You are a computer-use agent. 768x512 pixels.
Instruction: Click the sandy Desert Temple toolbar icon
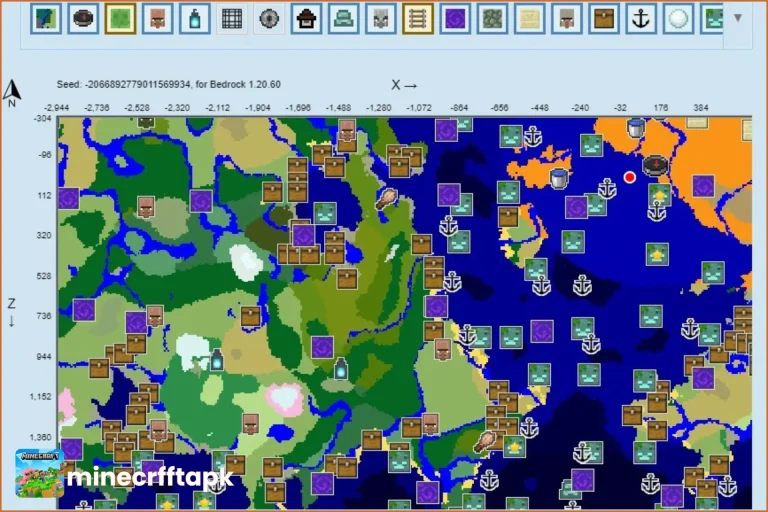point(529,19)
